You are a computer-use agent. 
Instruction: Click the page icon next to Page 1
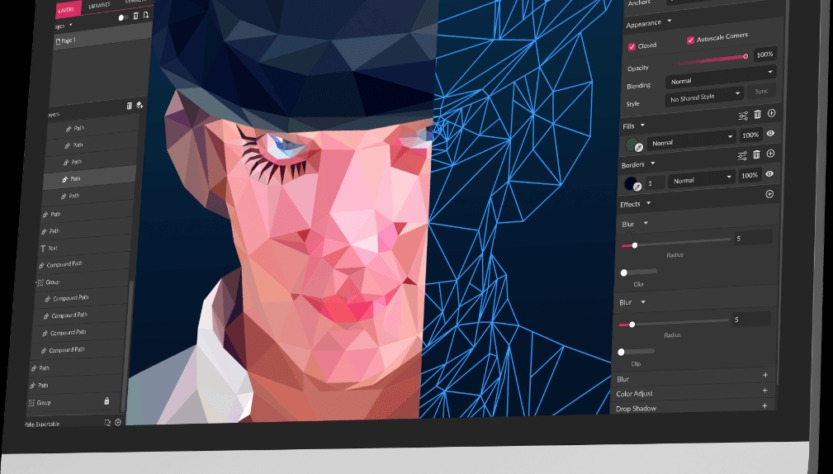[58, 41]
